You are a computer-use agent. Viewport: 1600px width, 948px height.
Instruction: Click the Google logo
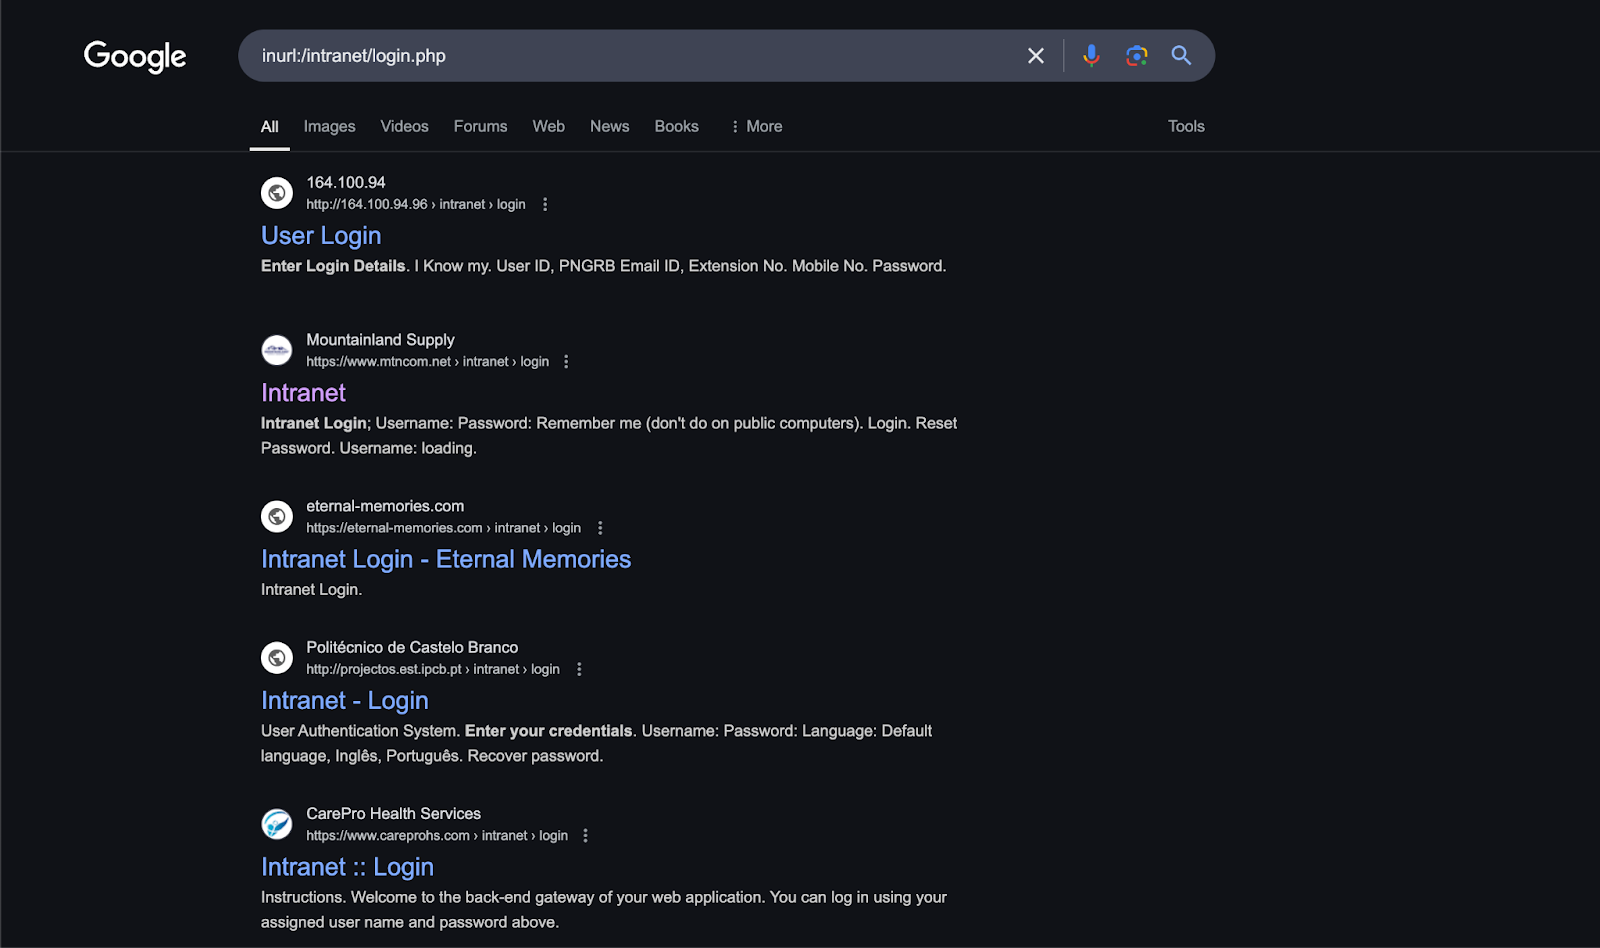click(x=135, y=57)
